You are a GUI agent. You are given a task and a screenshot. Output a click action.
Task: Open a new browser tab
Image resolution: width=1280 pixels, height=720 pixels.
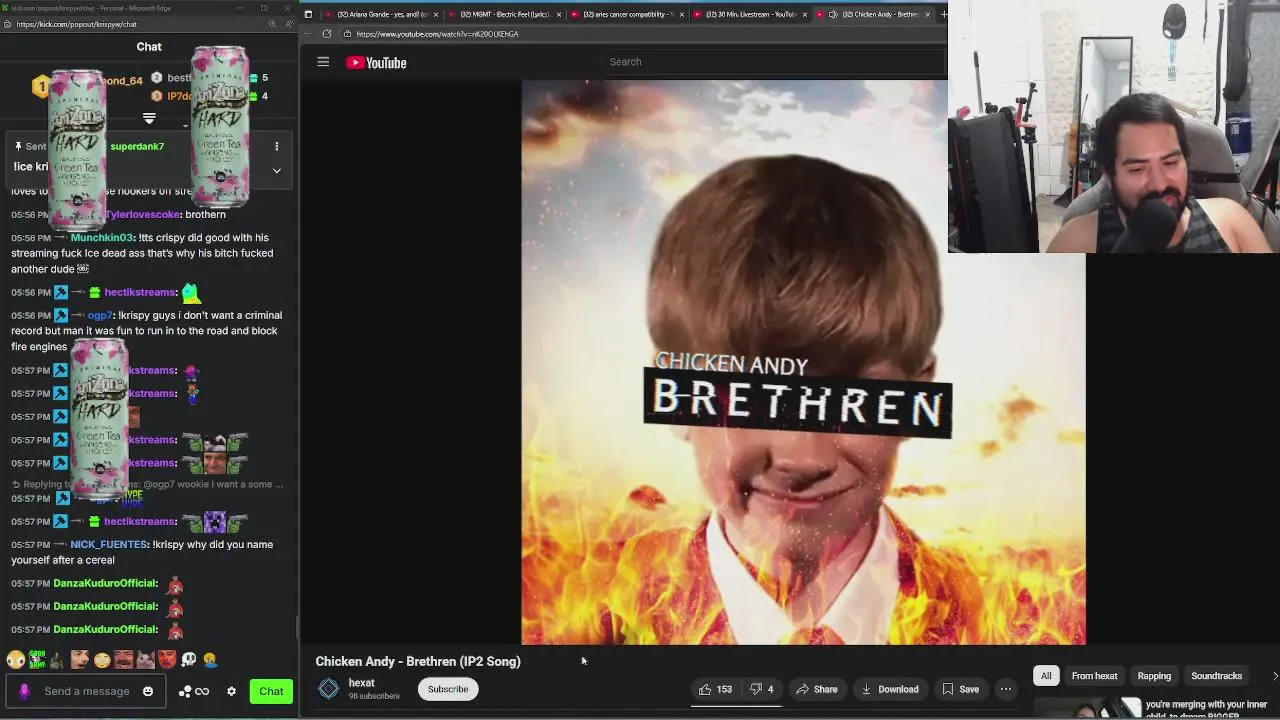[943, 14]
